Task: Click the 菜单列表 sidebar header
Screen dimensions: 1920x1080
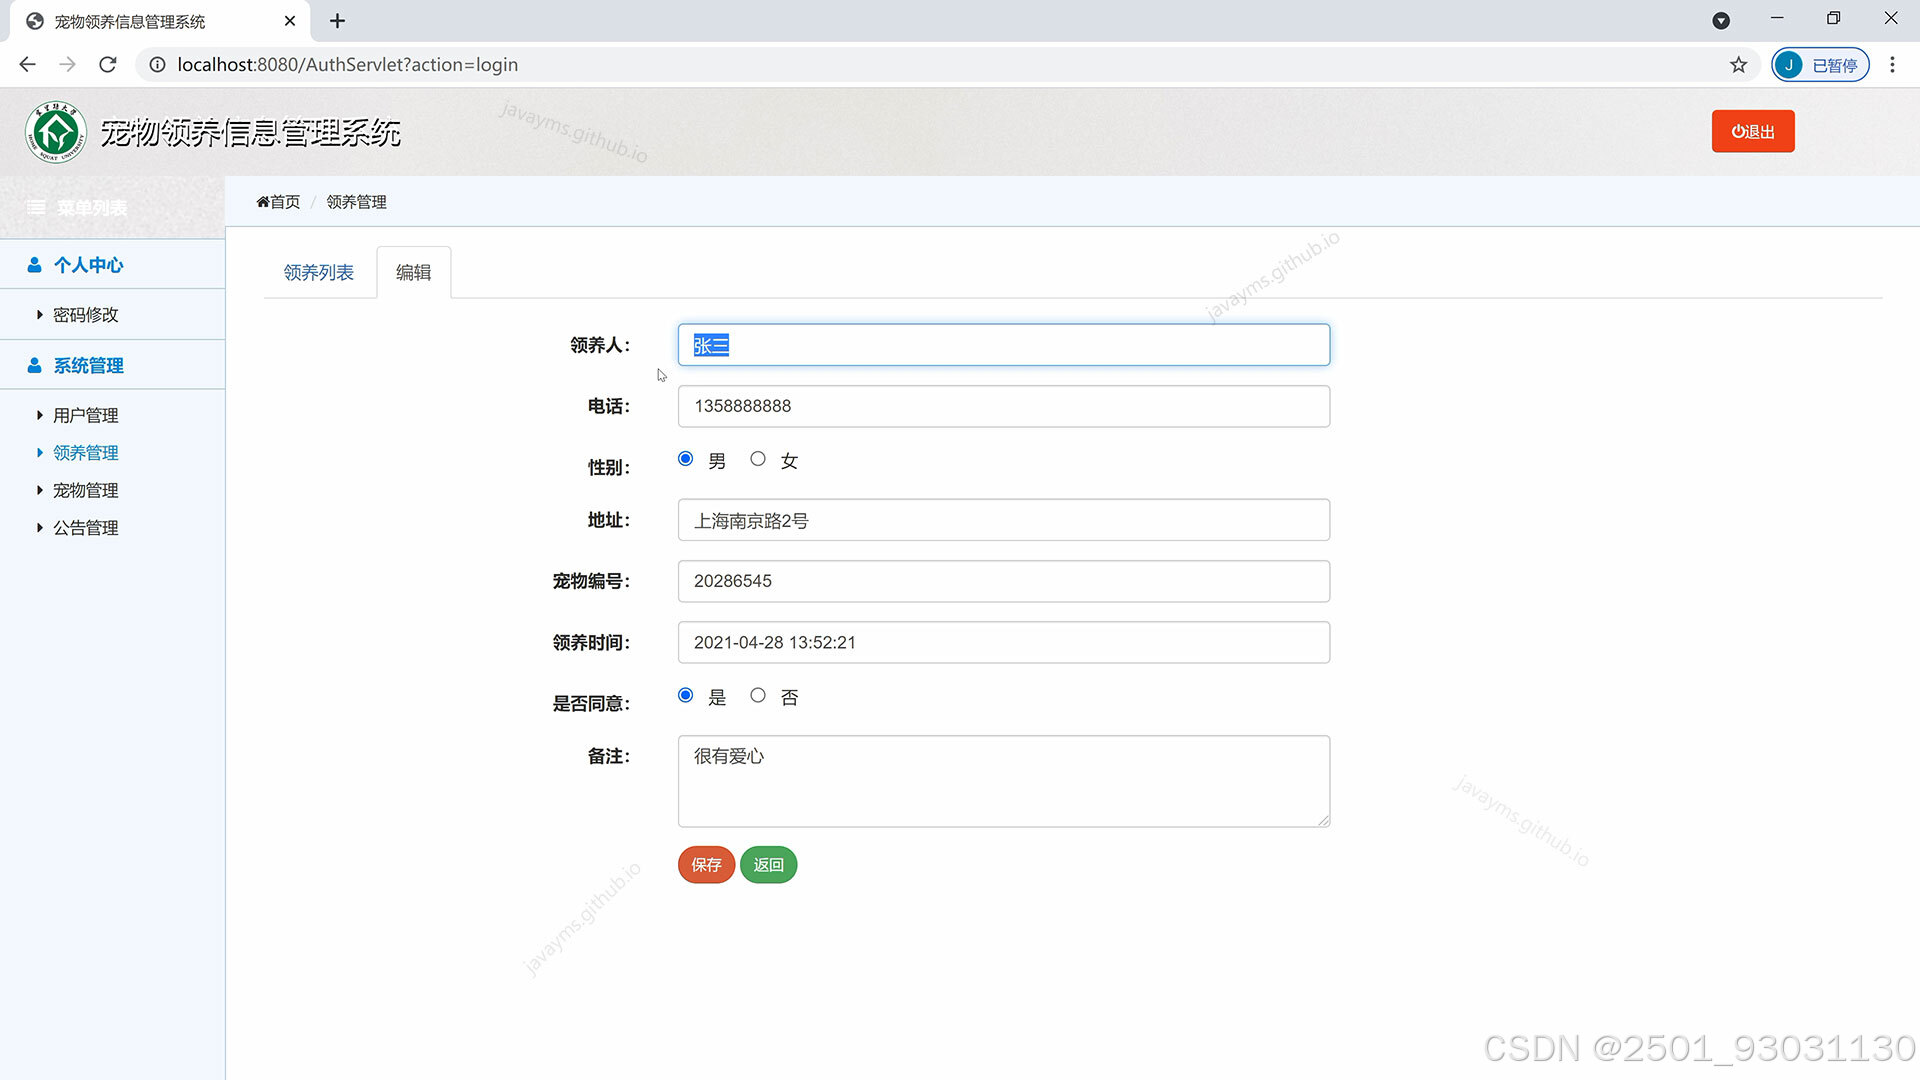Action: click(x=112, y=208)
